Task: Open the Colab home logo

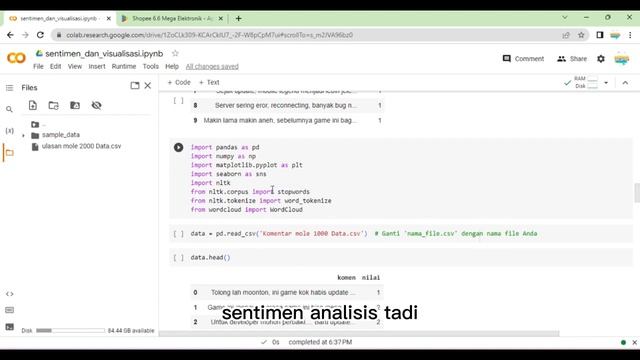Action: pos(16,58)
